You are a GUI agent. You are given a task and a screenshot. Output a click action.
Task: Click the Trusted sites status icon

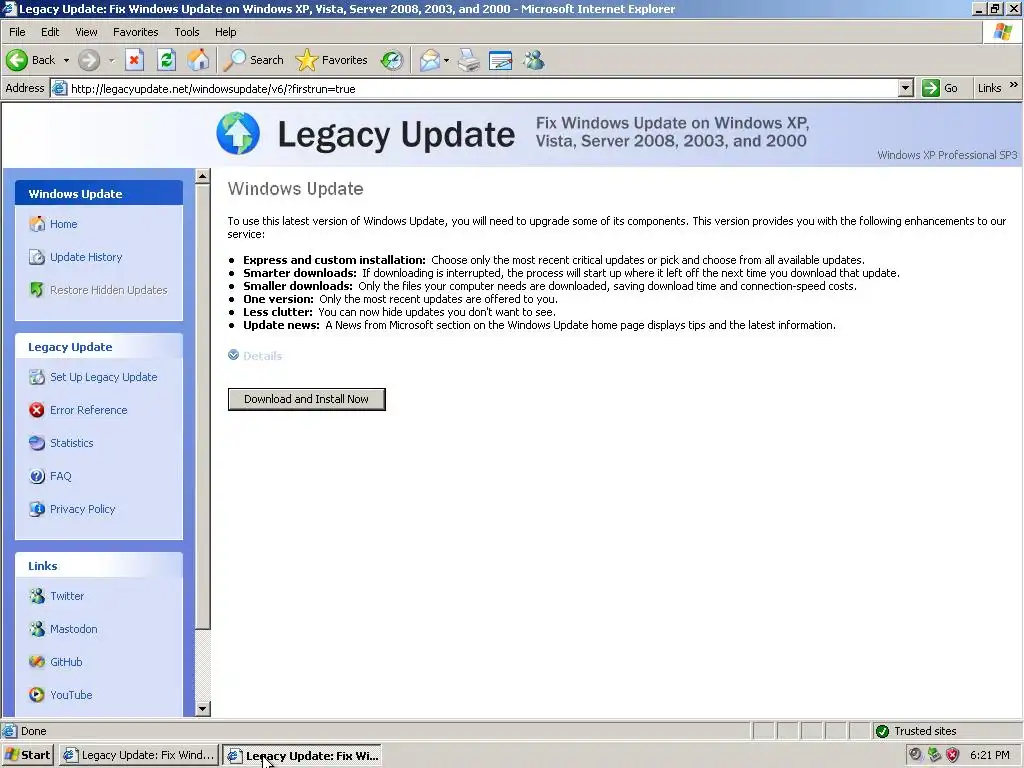[x=882, y=731]
